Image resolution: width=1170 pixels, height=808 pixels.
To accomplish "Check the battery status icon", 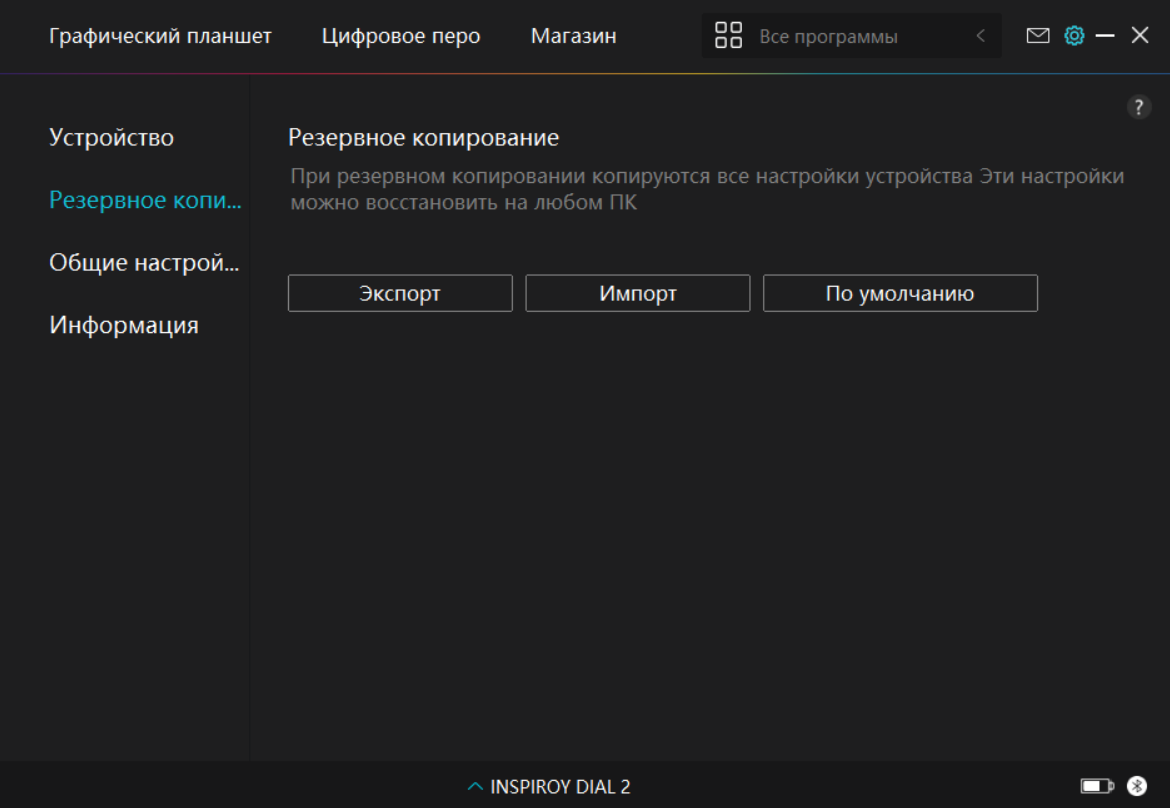I will [1097, 786].
